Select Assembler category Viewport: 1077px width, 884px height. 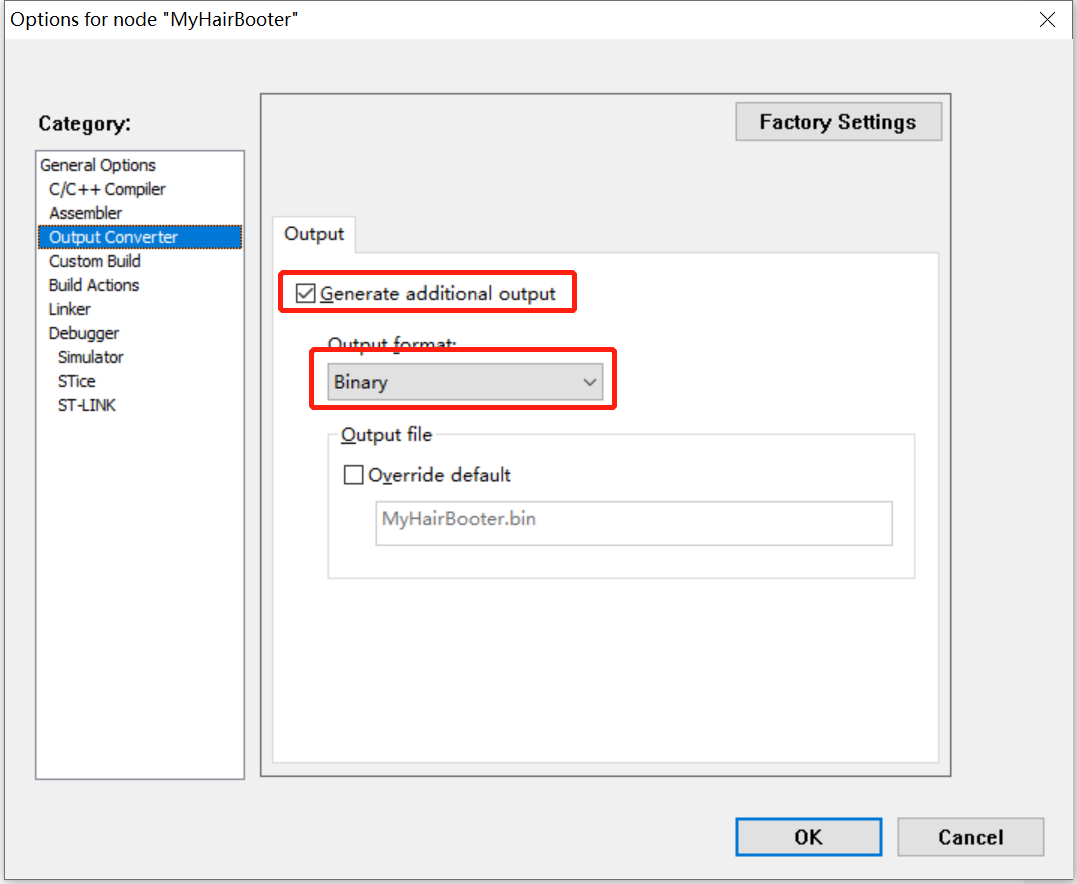click(x=85, y=213)
